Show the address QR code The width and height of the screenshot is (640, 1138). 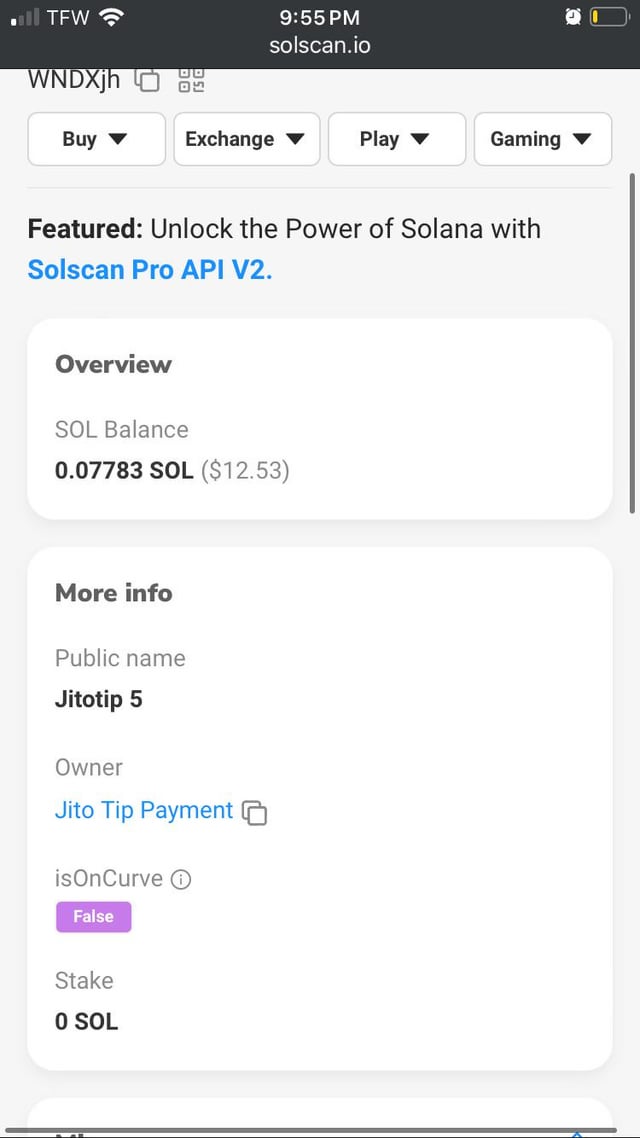click(191, 80)
